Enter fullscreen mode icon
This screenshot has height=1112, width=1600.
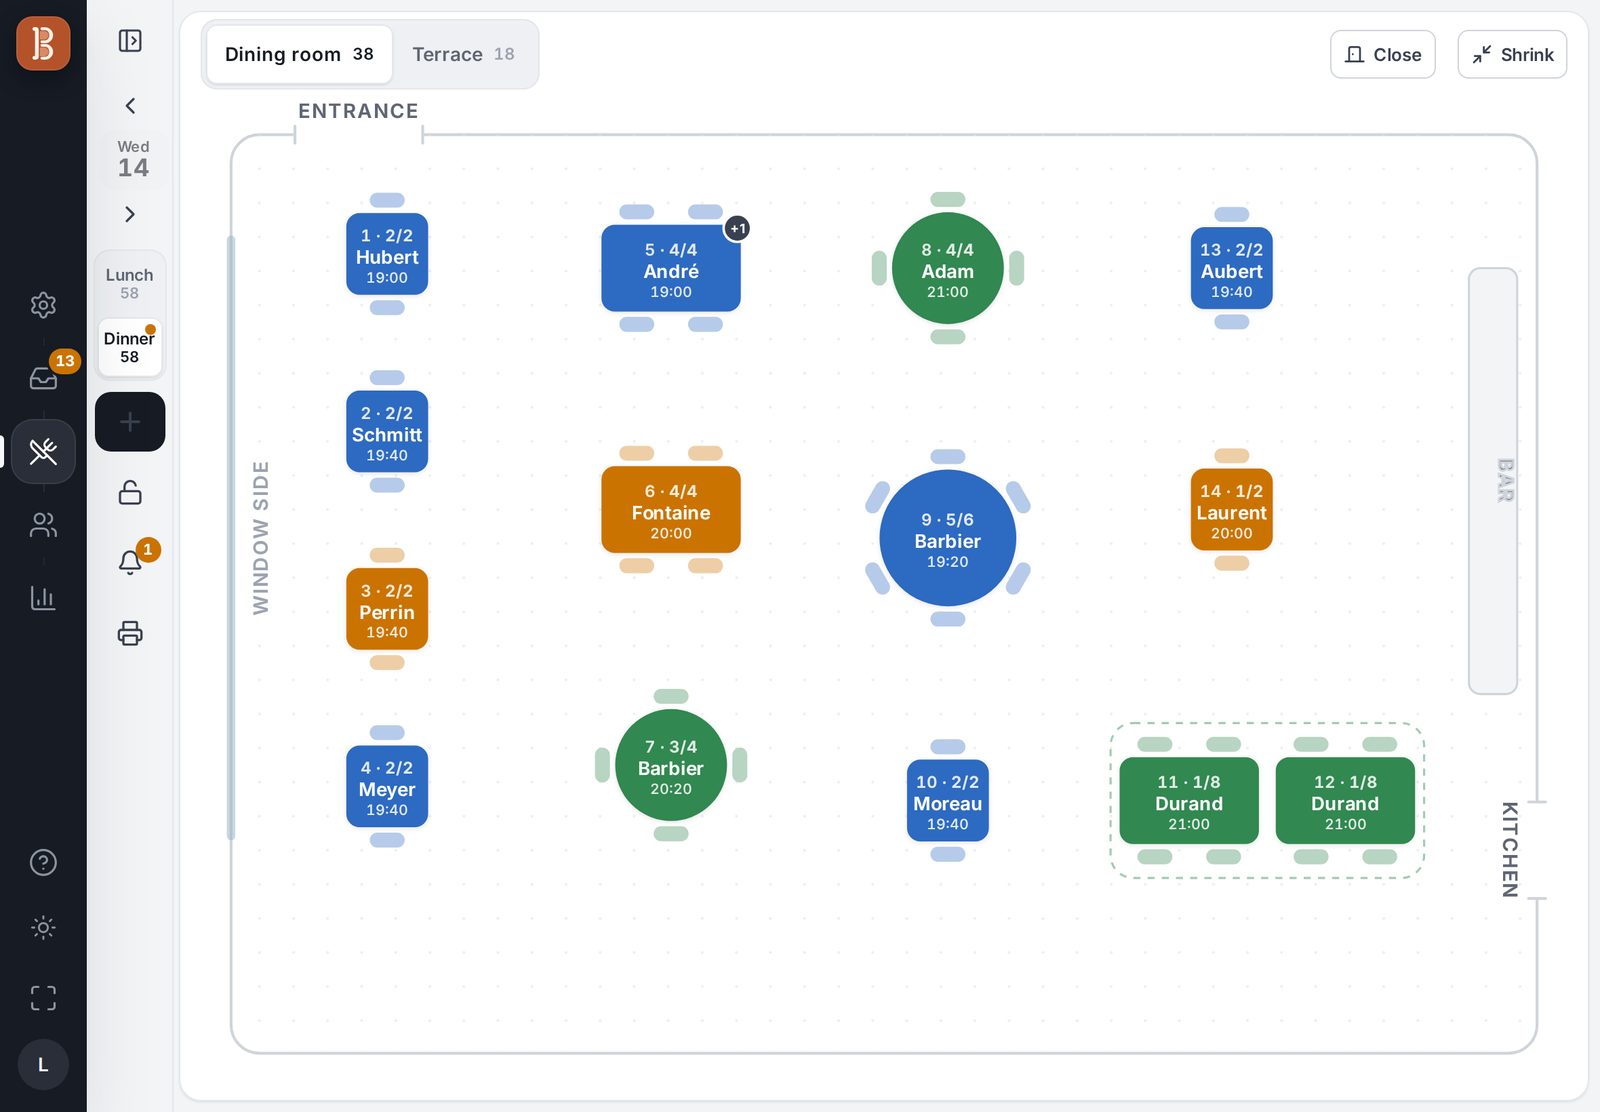(43, 998)
